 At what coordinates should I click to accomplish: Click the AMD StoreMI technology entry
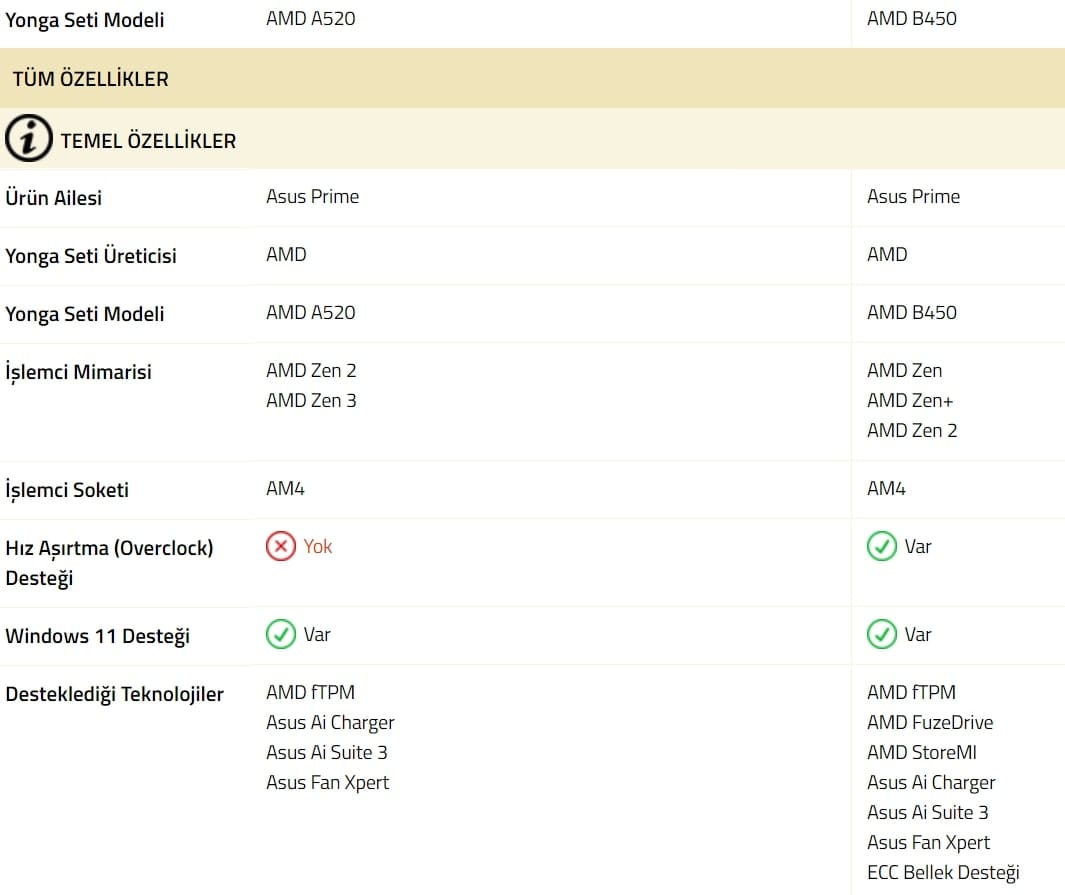coord(922,752)
